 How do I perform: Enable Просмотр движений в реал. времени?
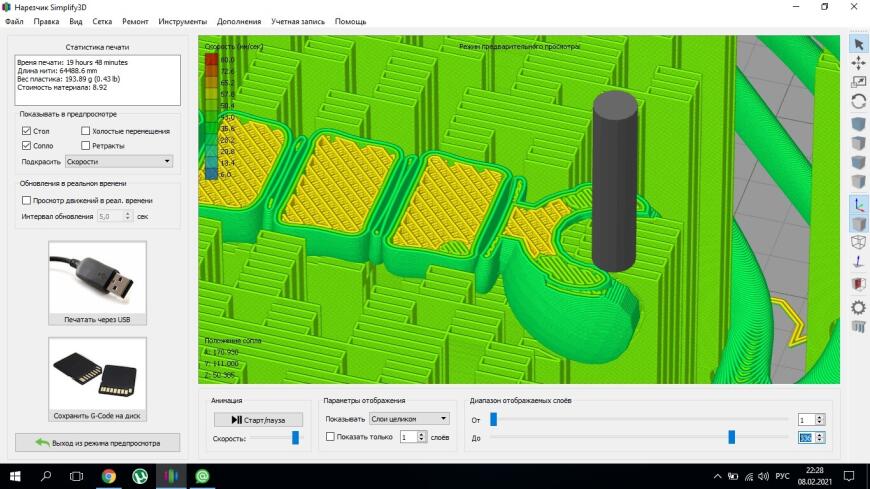click(26, 200)
